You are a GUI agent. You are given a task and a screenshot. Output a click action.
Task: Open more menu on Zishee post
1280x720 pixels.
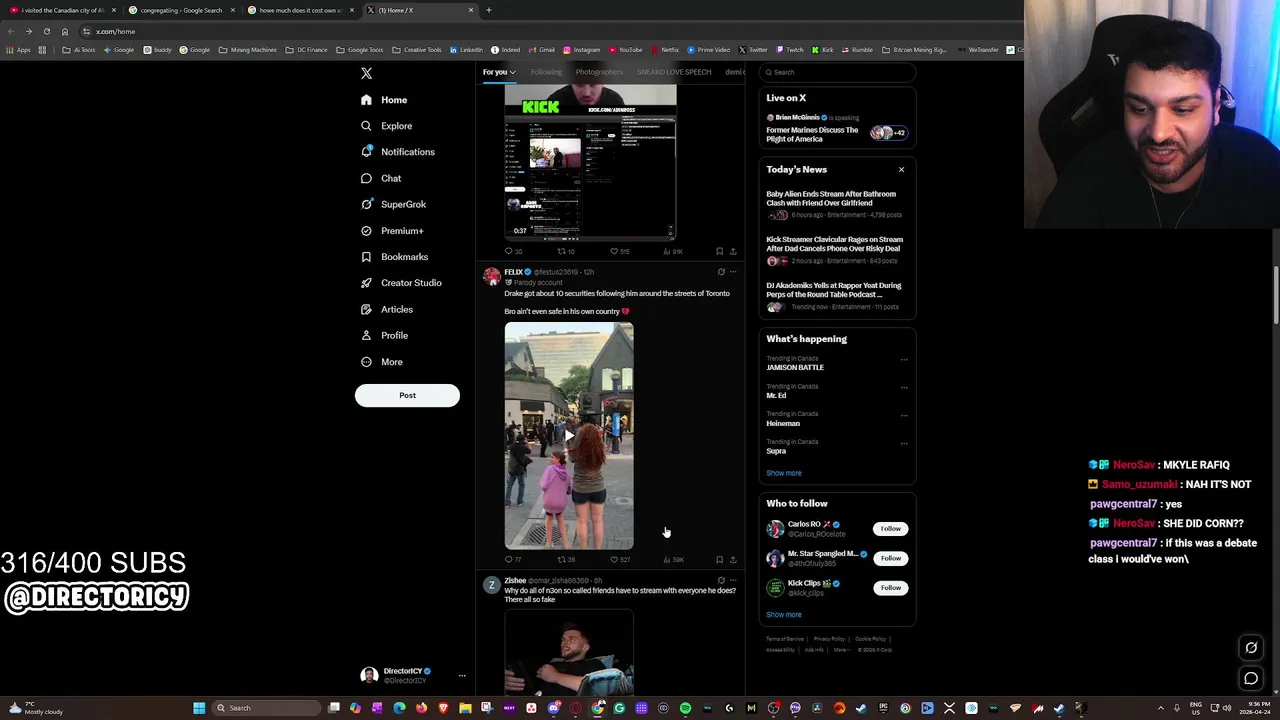click(x=733, y=580)
